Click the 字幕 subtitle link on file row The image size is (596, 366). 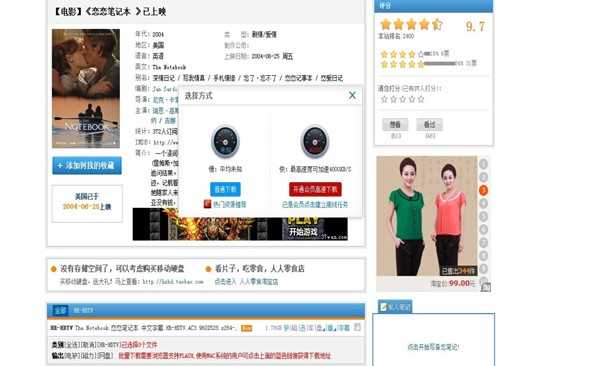(343, 327)
